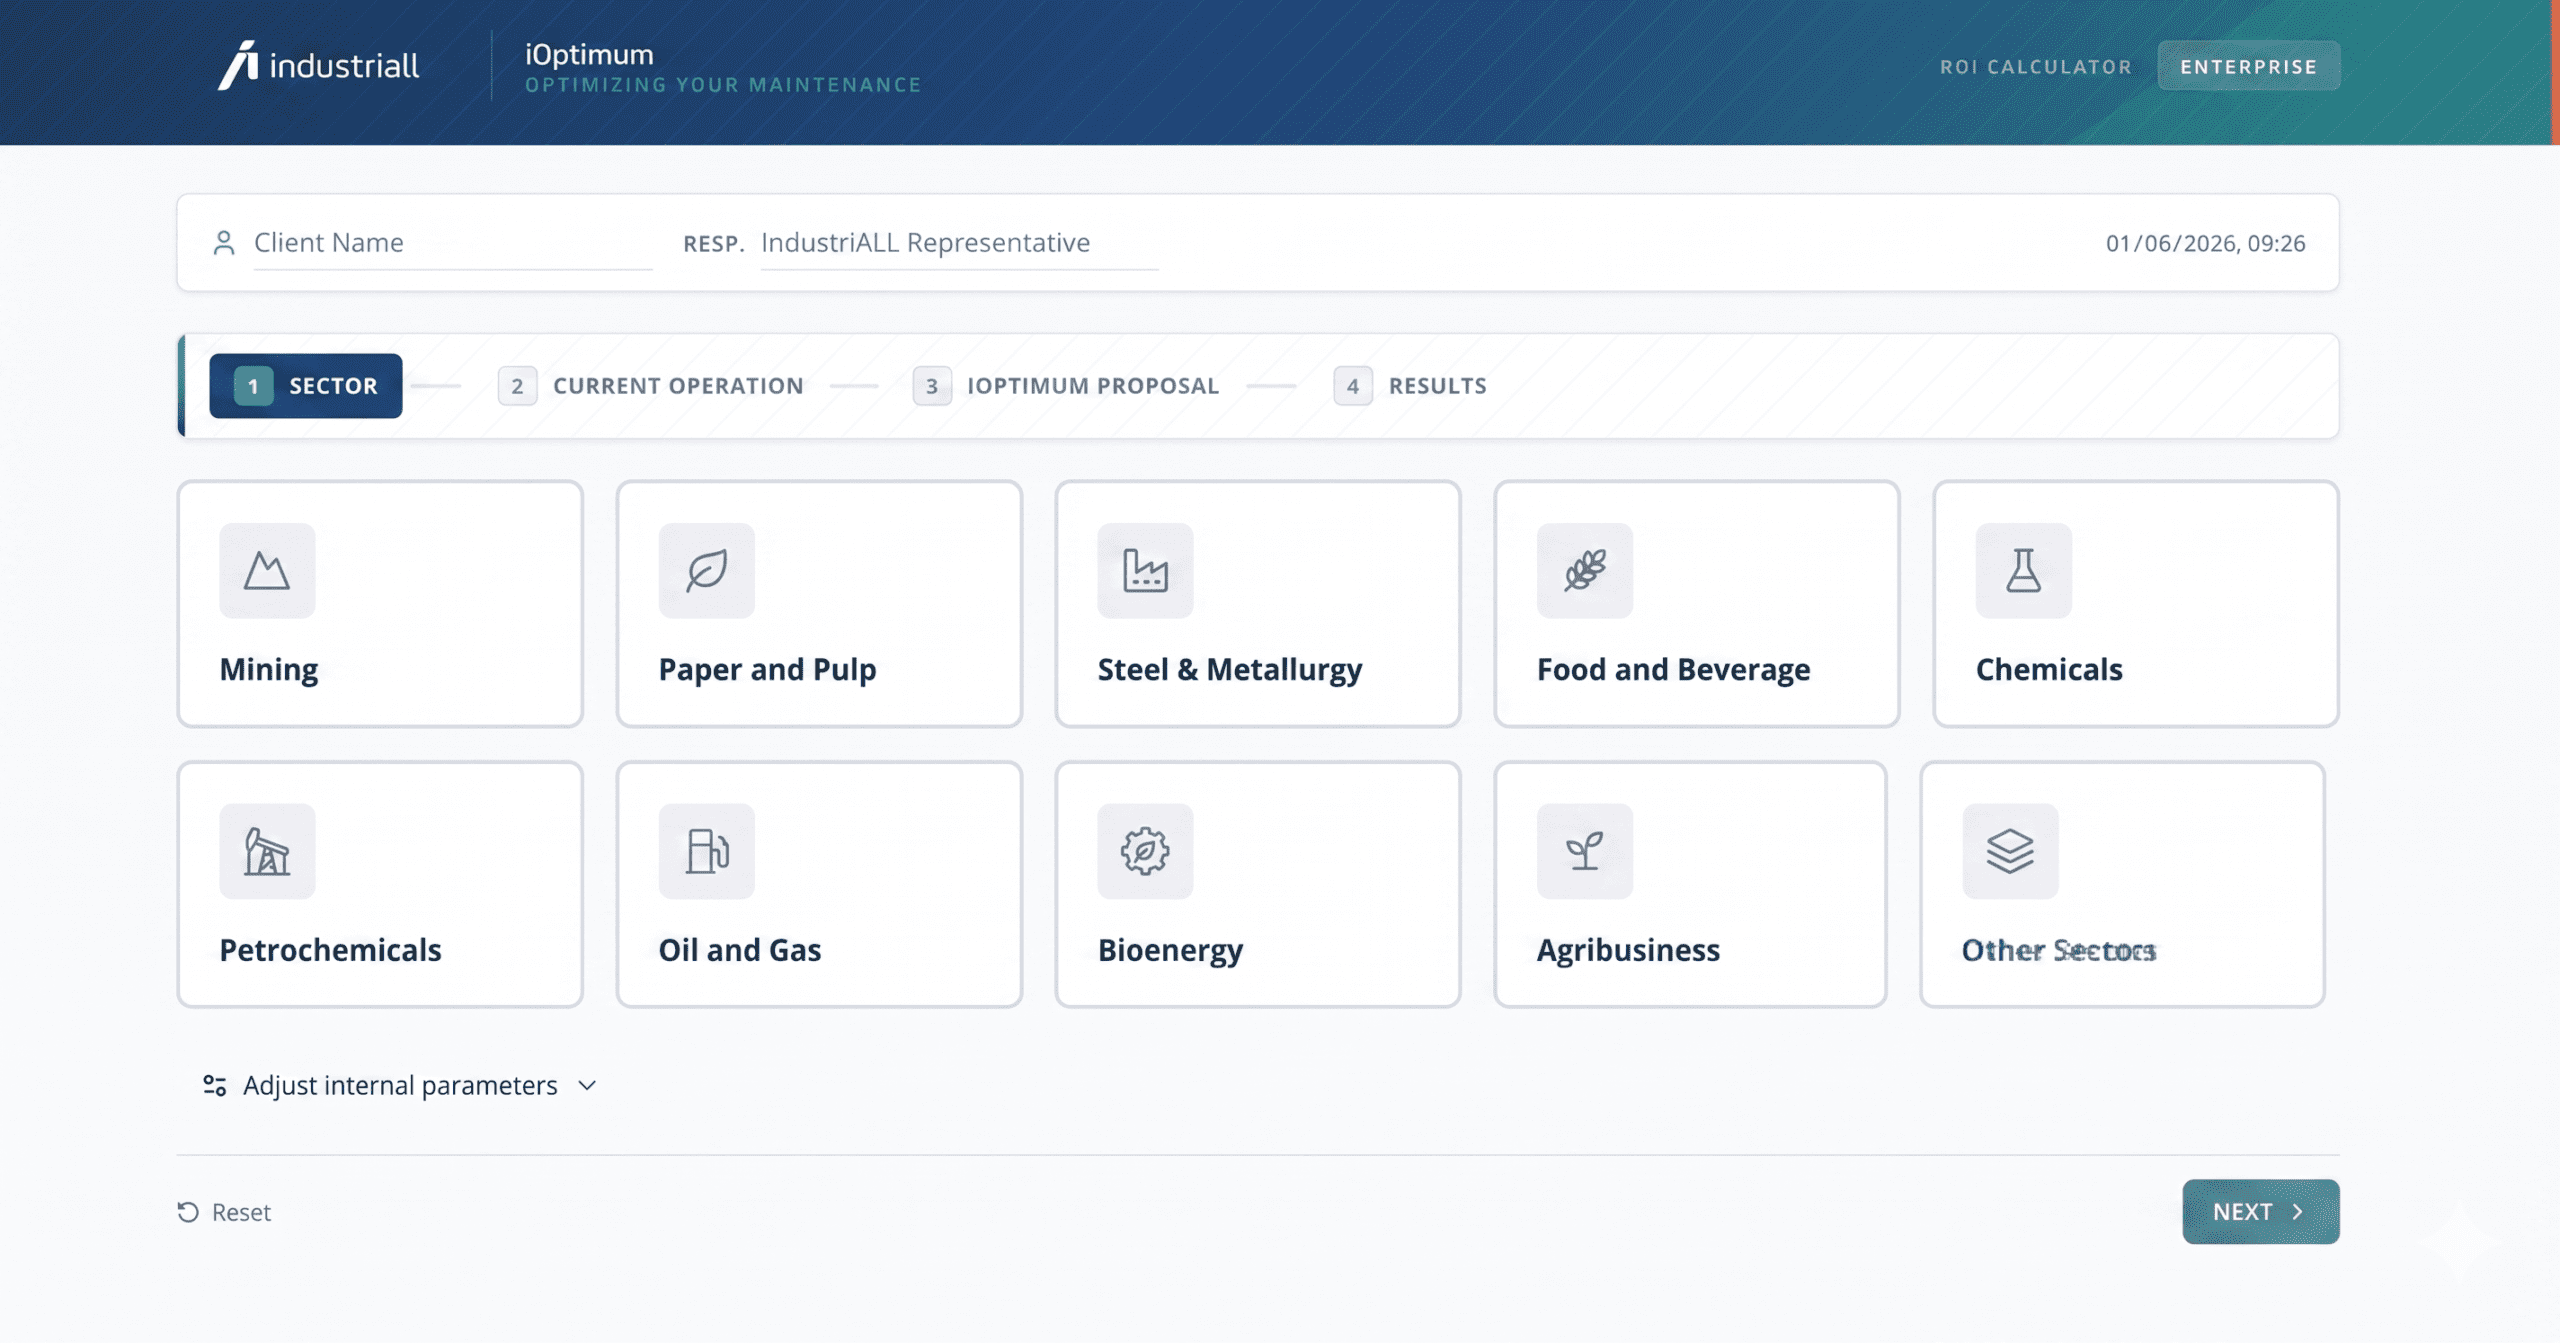The image size is (2560, 1343).
Task: Click the Paper and Pulp leaf icon
Action: click(706, 570)
